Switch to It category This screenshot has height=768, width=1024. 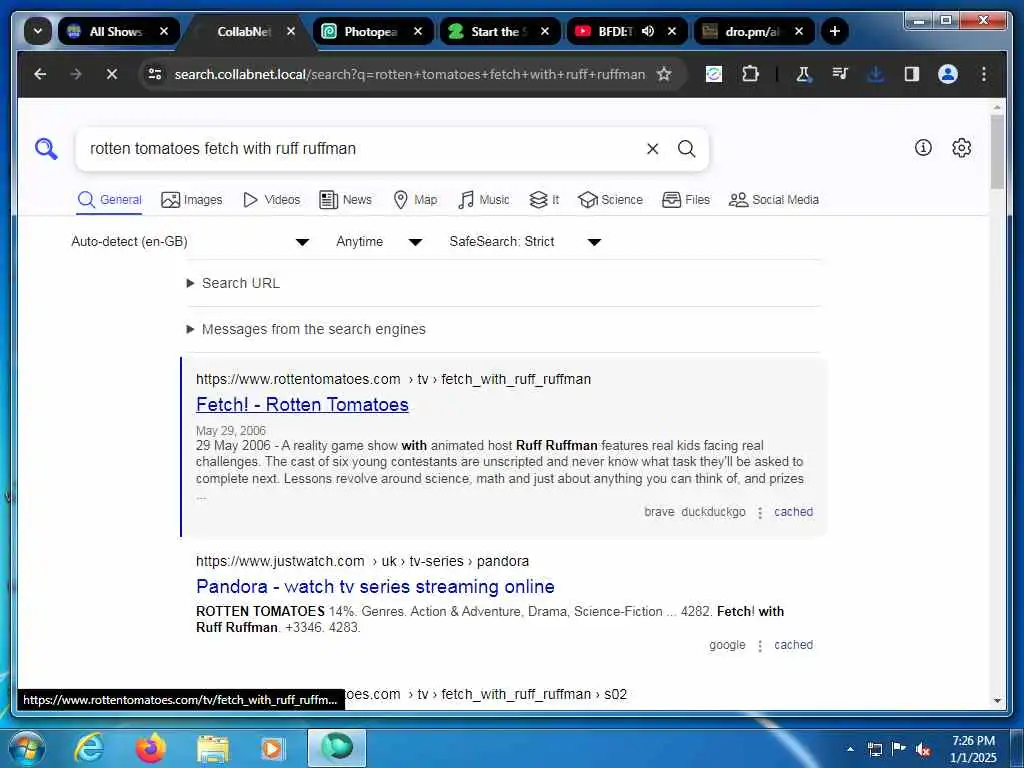[x=544, y=200]
